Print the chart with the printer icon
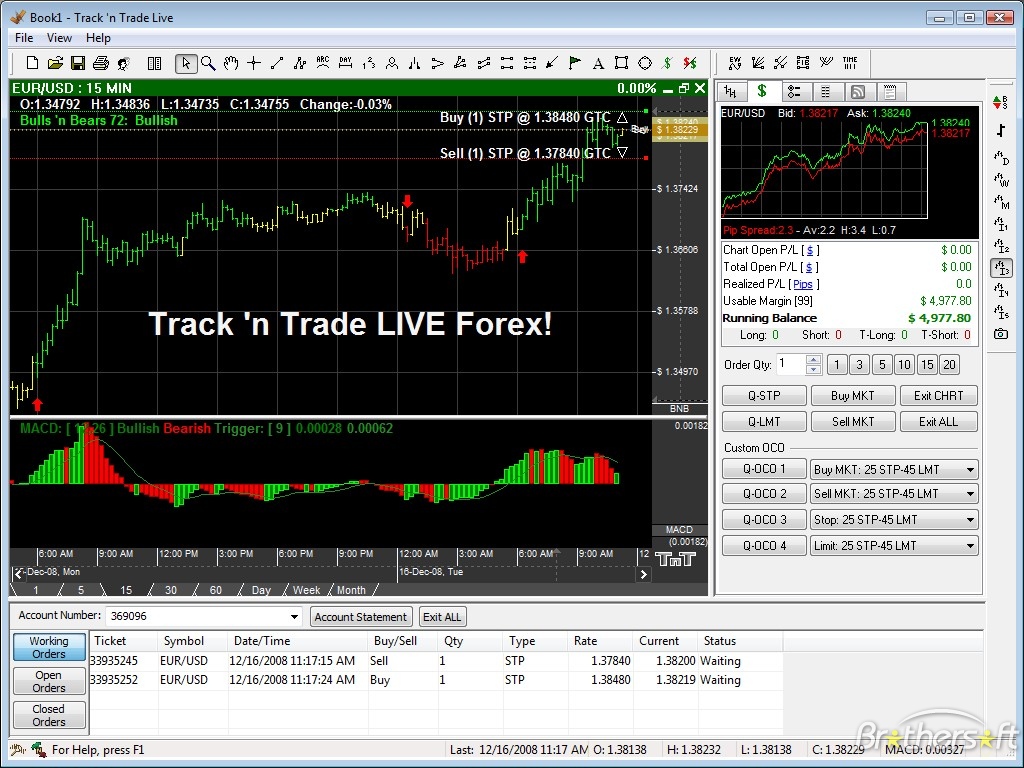This screenshot has width=1024, height=768. tap(101, 63)
